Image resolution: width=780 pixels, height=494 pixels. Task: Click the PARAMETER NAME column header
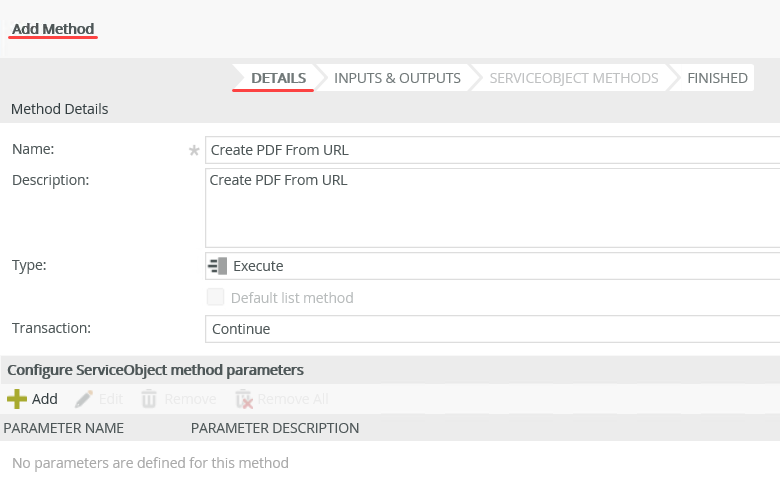(x=64, y=428)
